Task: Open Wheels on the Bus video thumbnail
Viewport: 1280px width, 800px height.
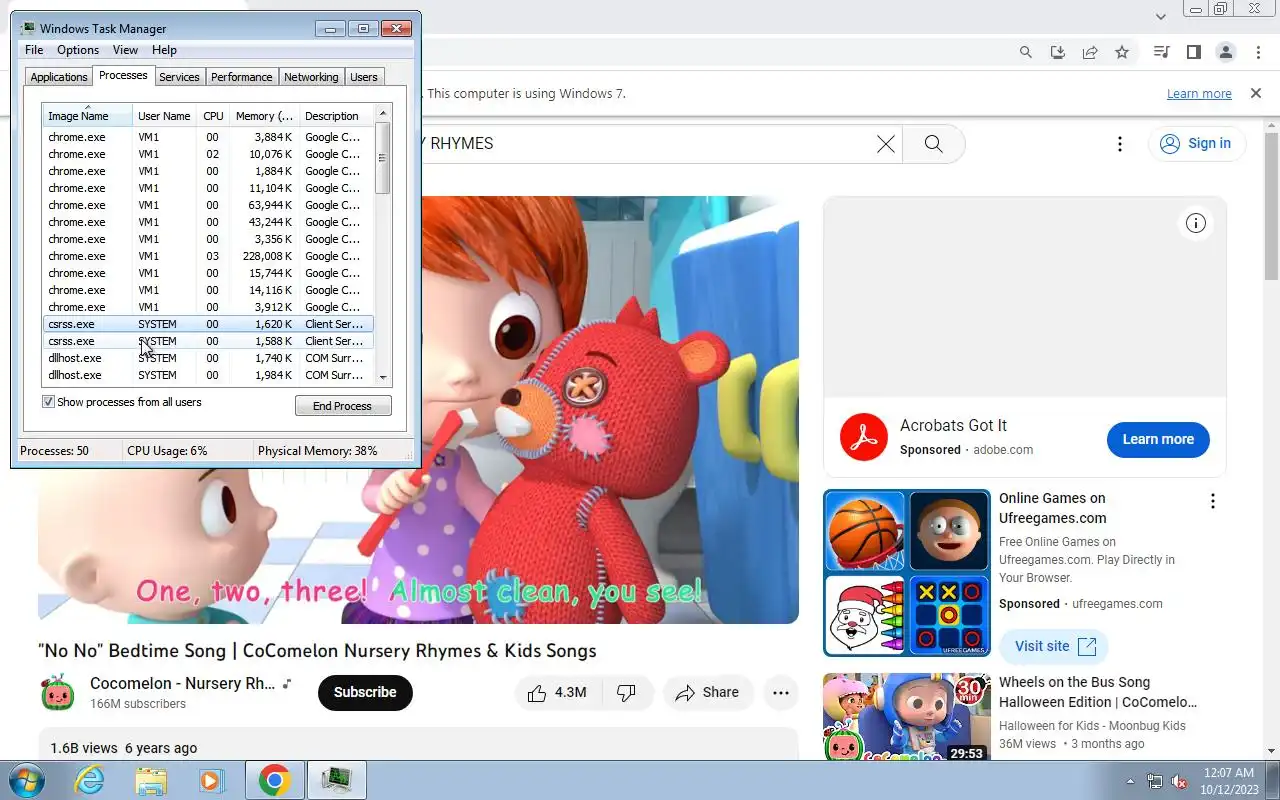Action: [907, 718]
